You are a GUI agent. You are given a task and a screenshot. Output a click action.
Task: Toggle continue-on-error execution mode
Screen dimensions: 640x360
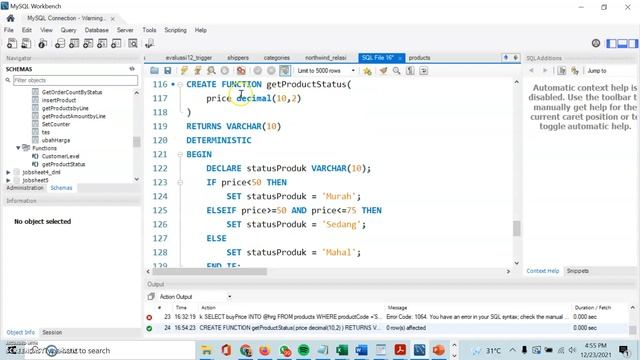pyautogui.click(x=241, y=71)
